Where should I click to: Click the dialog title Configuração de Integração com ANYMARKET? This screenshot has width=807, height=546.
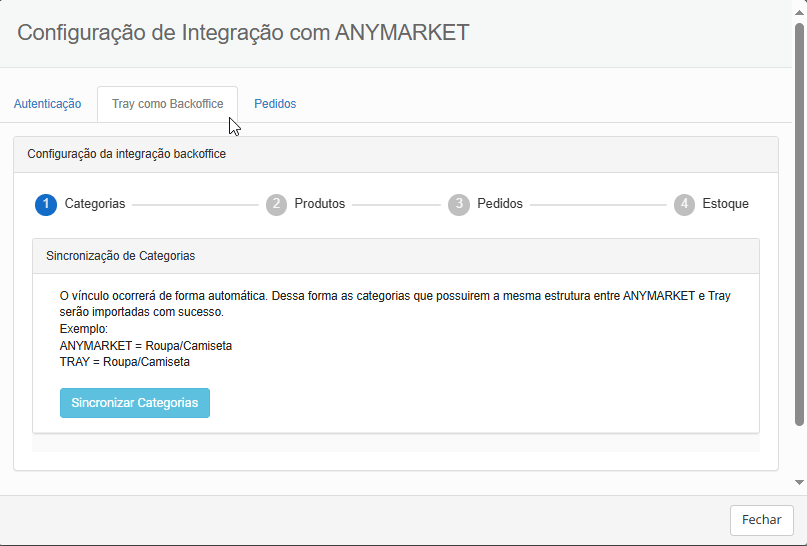coord(243,32)
